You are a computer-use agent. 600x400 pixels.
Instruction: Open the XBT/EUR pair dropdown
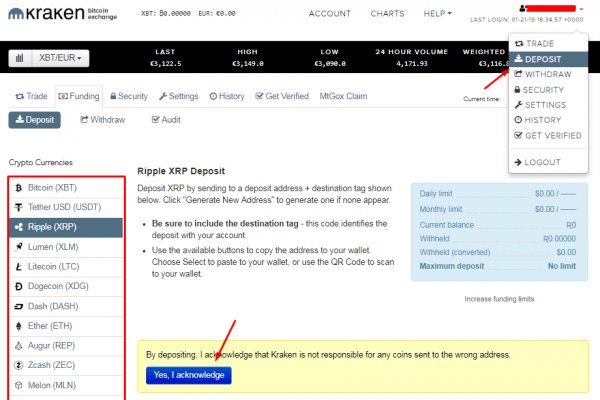click(63, 59)
